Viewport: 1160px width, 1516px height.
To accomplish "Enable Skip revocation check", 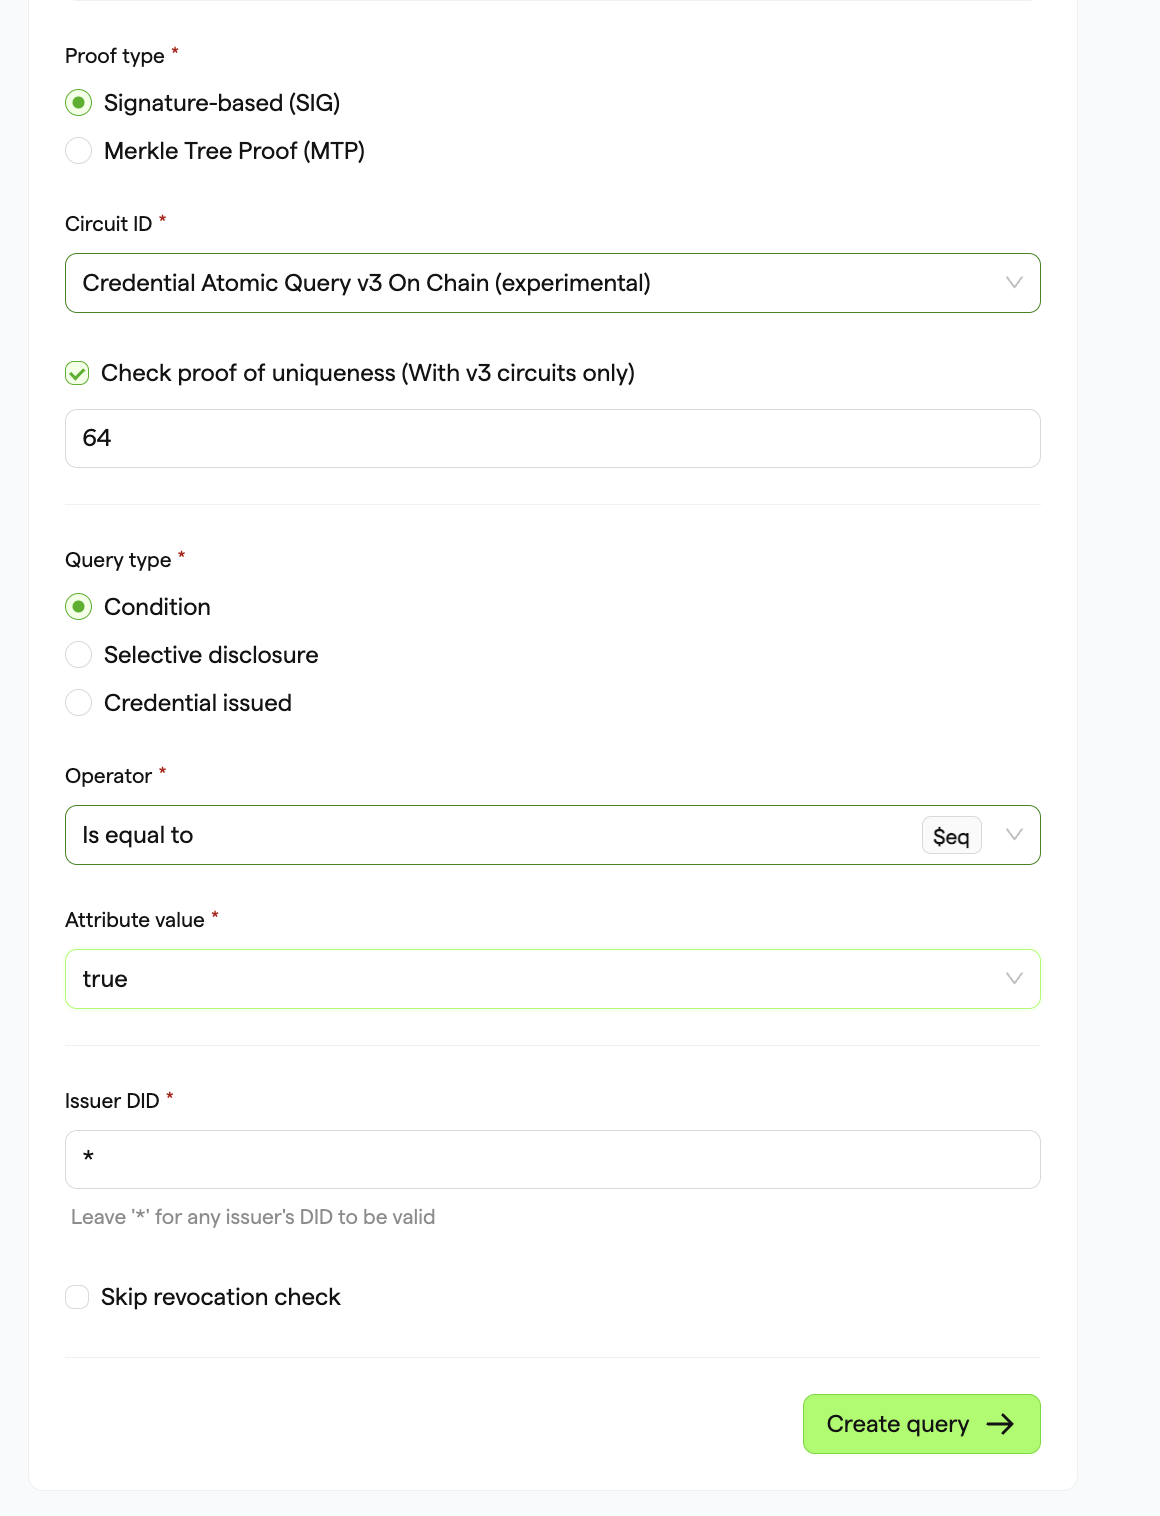I will (77, 1297).
